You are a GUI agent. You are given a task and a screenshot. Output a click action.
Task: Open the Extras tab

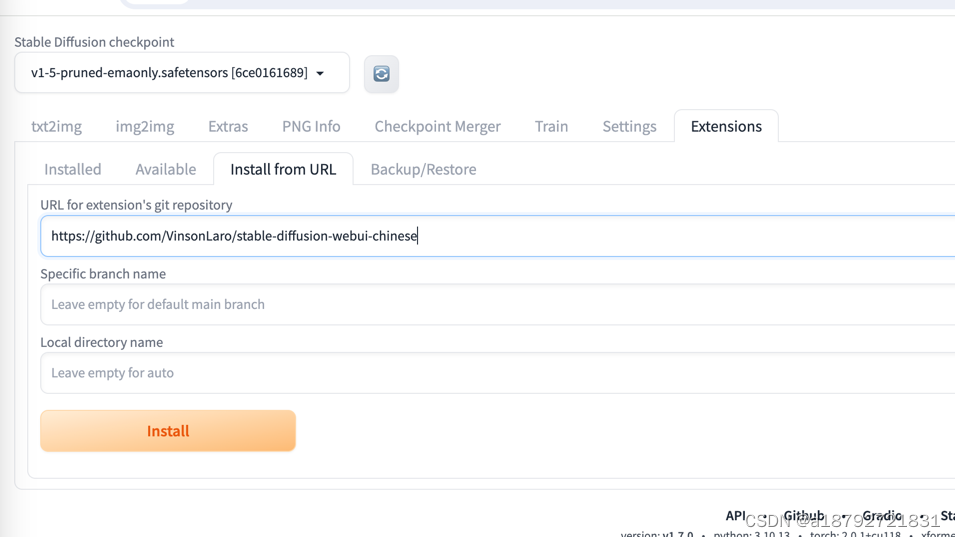click(228, 126)
